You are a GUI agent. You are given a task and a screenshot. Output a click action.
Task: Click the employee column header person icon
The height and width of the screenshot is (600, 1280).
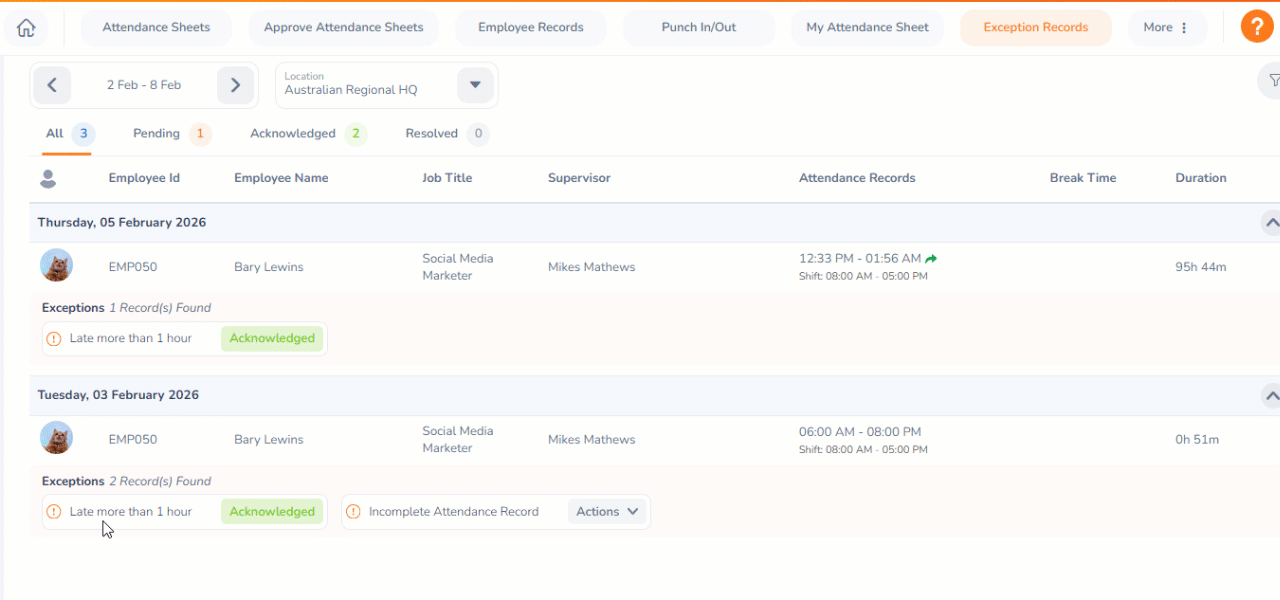click(x=47, y=179)
